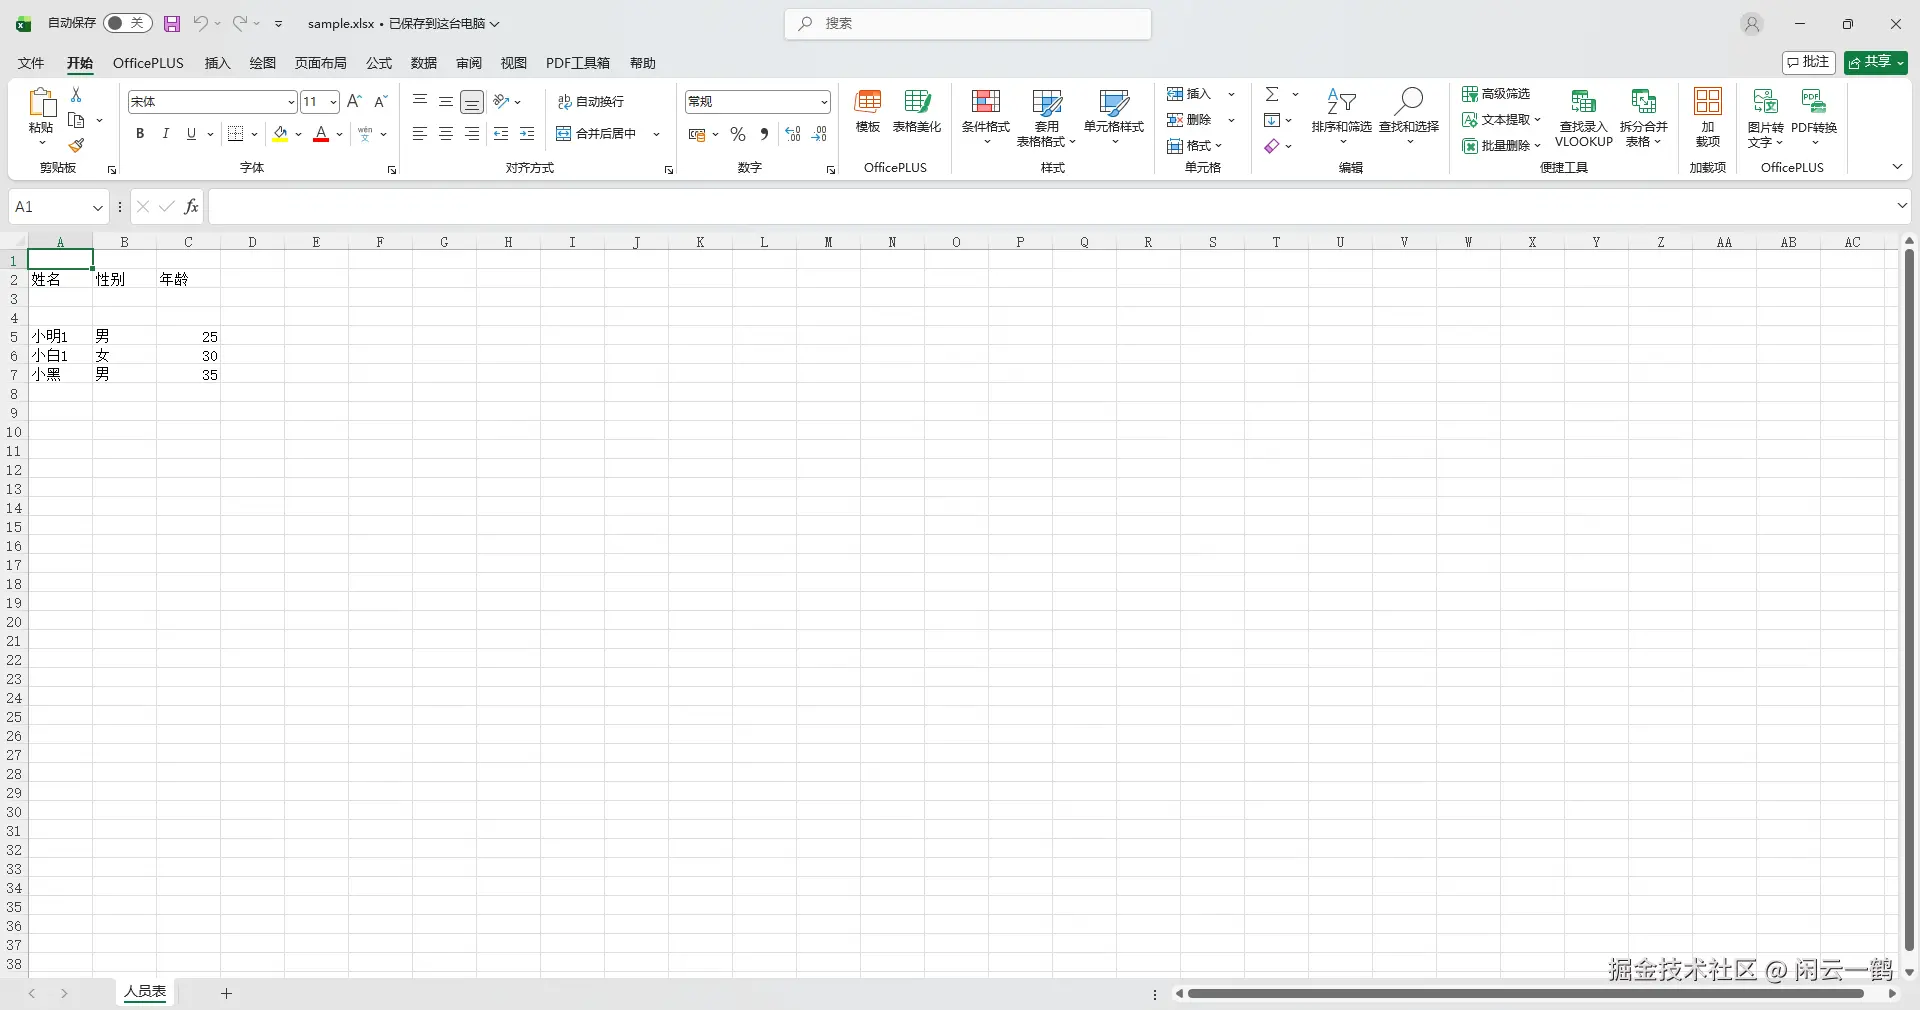1920x1010 pixels.
Task: Click the Cut scissors icon
Action: [x=76, y=94]
